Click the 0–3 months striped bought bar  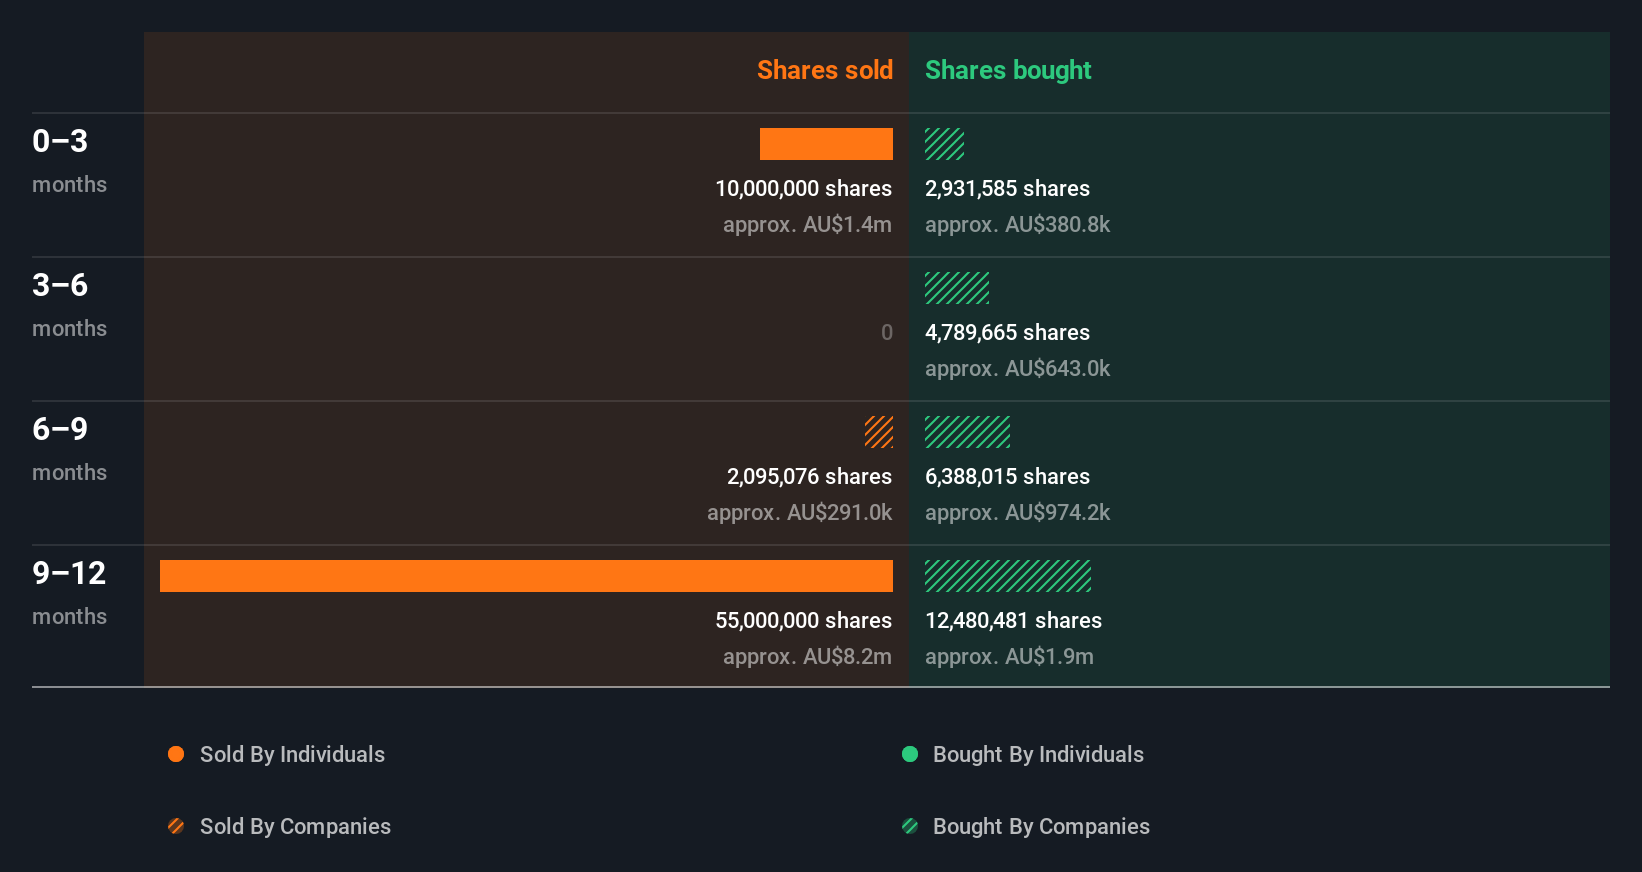[x=944, y=144]
